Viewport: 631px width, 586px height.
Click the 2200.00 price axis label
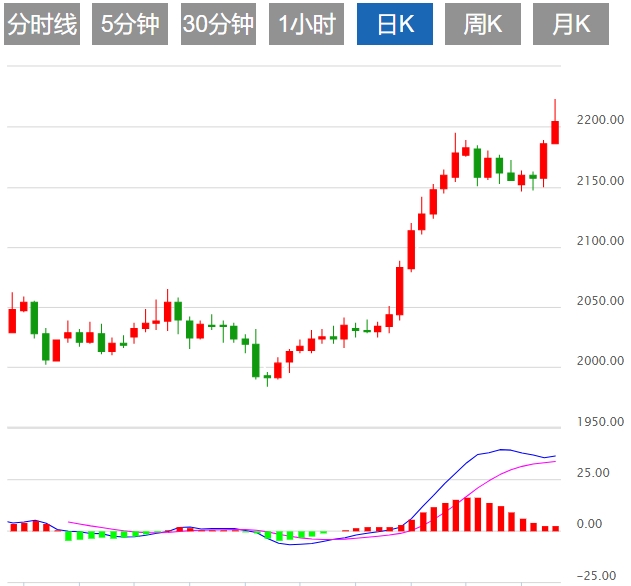(600, 120)
